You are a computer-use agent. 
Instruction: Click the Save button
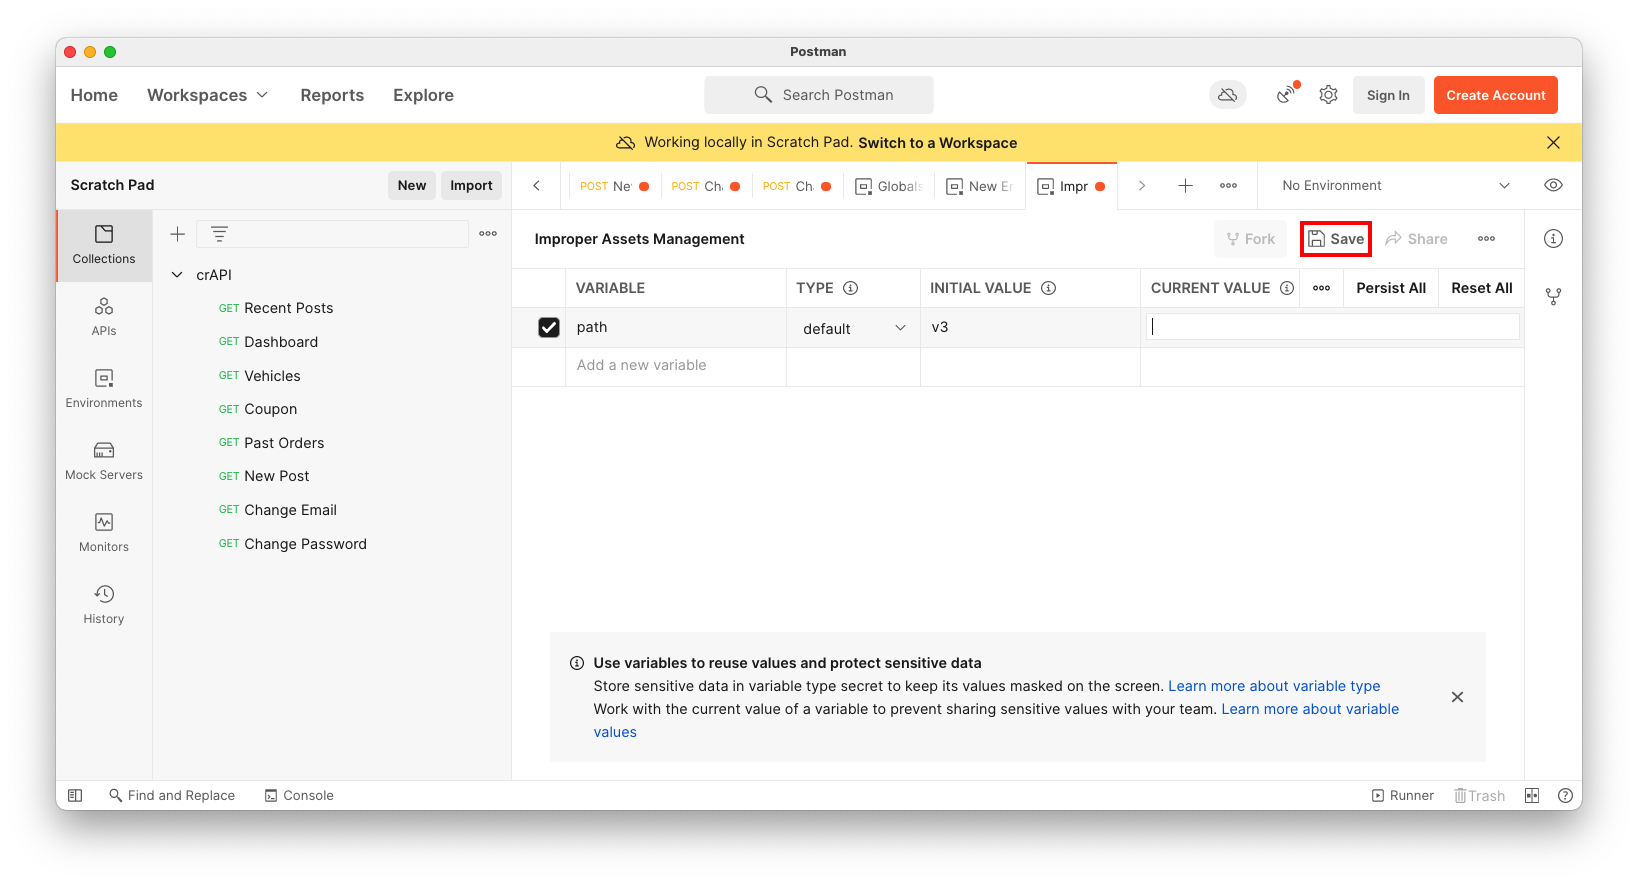(1336, 239)
